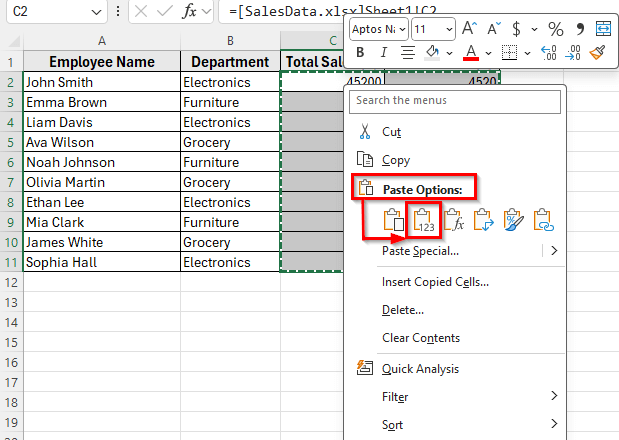The width and height of the screenshot is (619, 440).
Task: Select cell with John Smith
Action: 102,82
